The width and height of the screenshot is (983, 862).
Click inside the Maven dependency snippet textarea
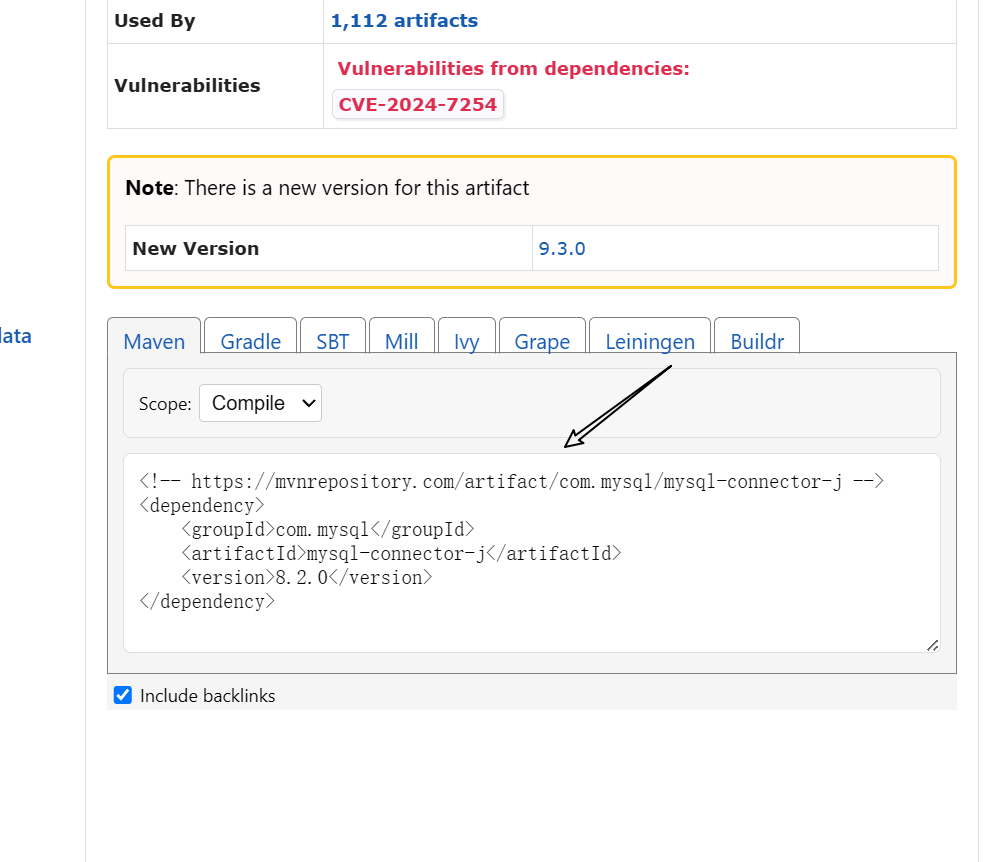click(x=532, y=553)
